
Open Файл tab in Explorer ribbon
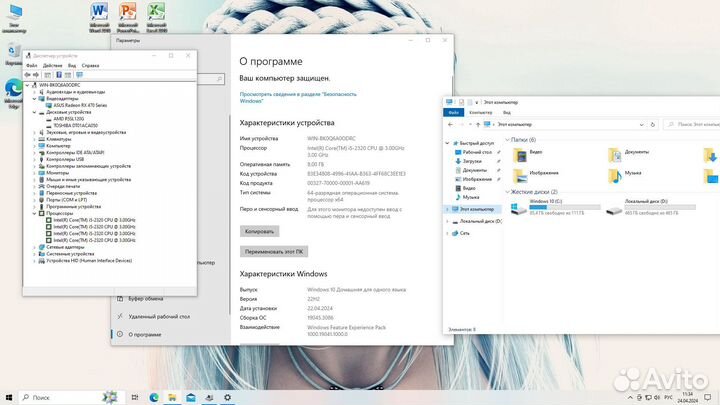(454, 112)
